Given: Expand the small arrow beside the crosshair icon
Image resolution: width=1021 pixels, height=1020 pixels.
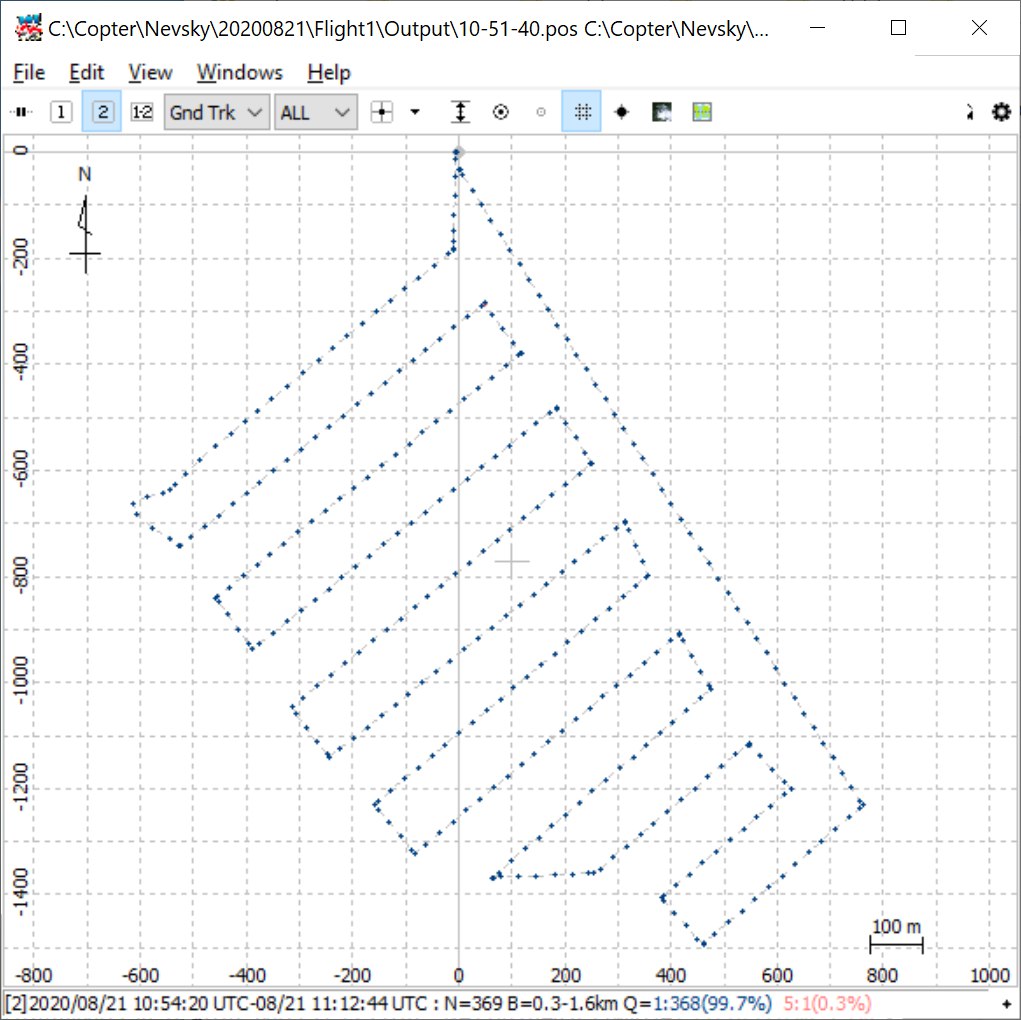Looking at the screenshot, I should (x=415, y=112).
